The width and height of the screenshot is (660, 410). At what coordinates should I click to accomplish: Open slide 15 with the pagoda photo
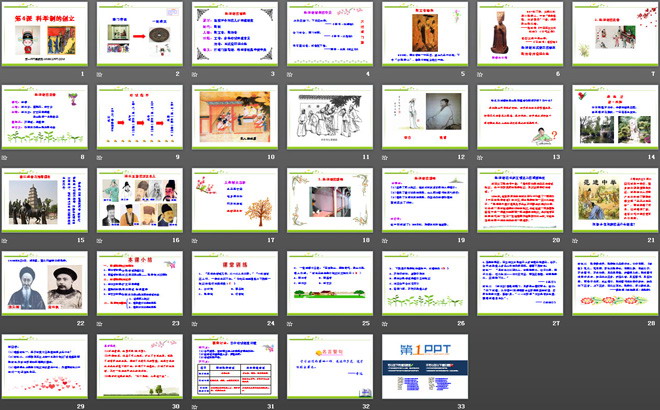pyautogui.click(x=45, y=200)
